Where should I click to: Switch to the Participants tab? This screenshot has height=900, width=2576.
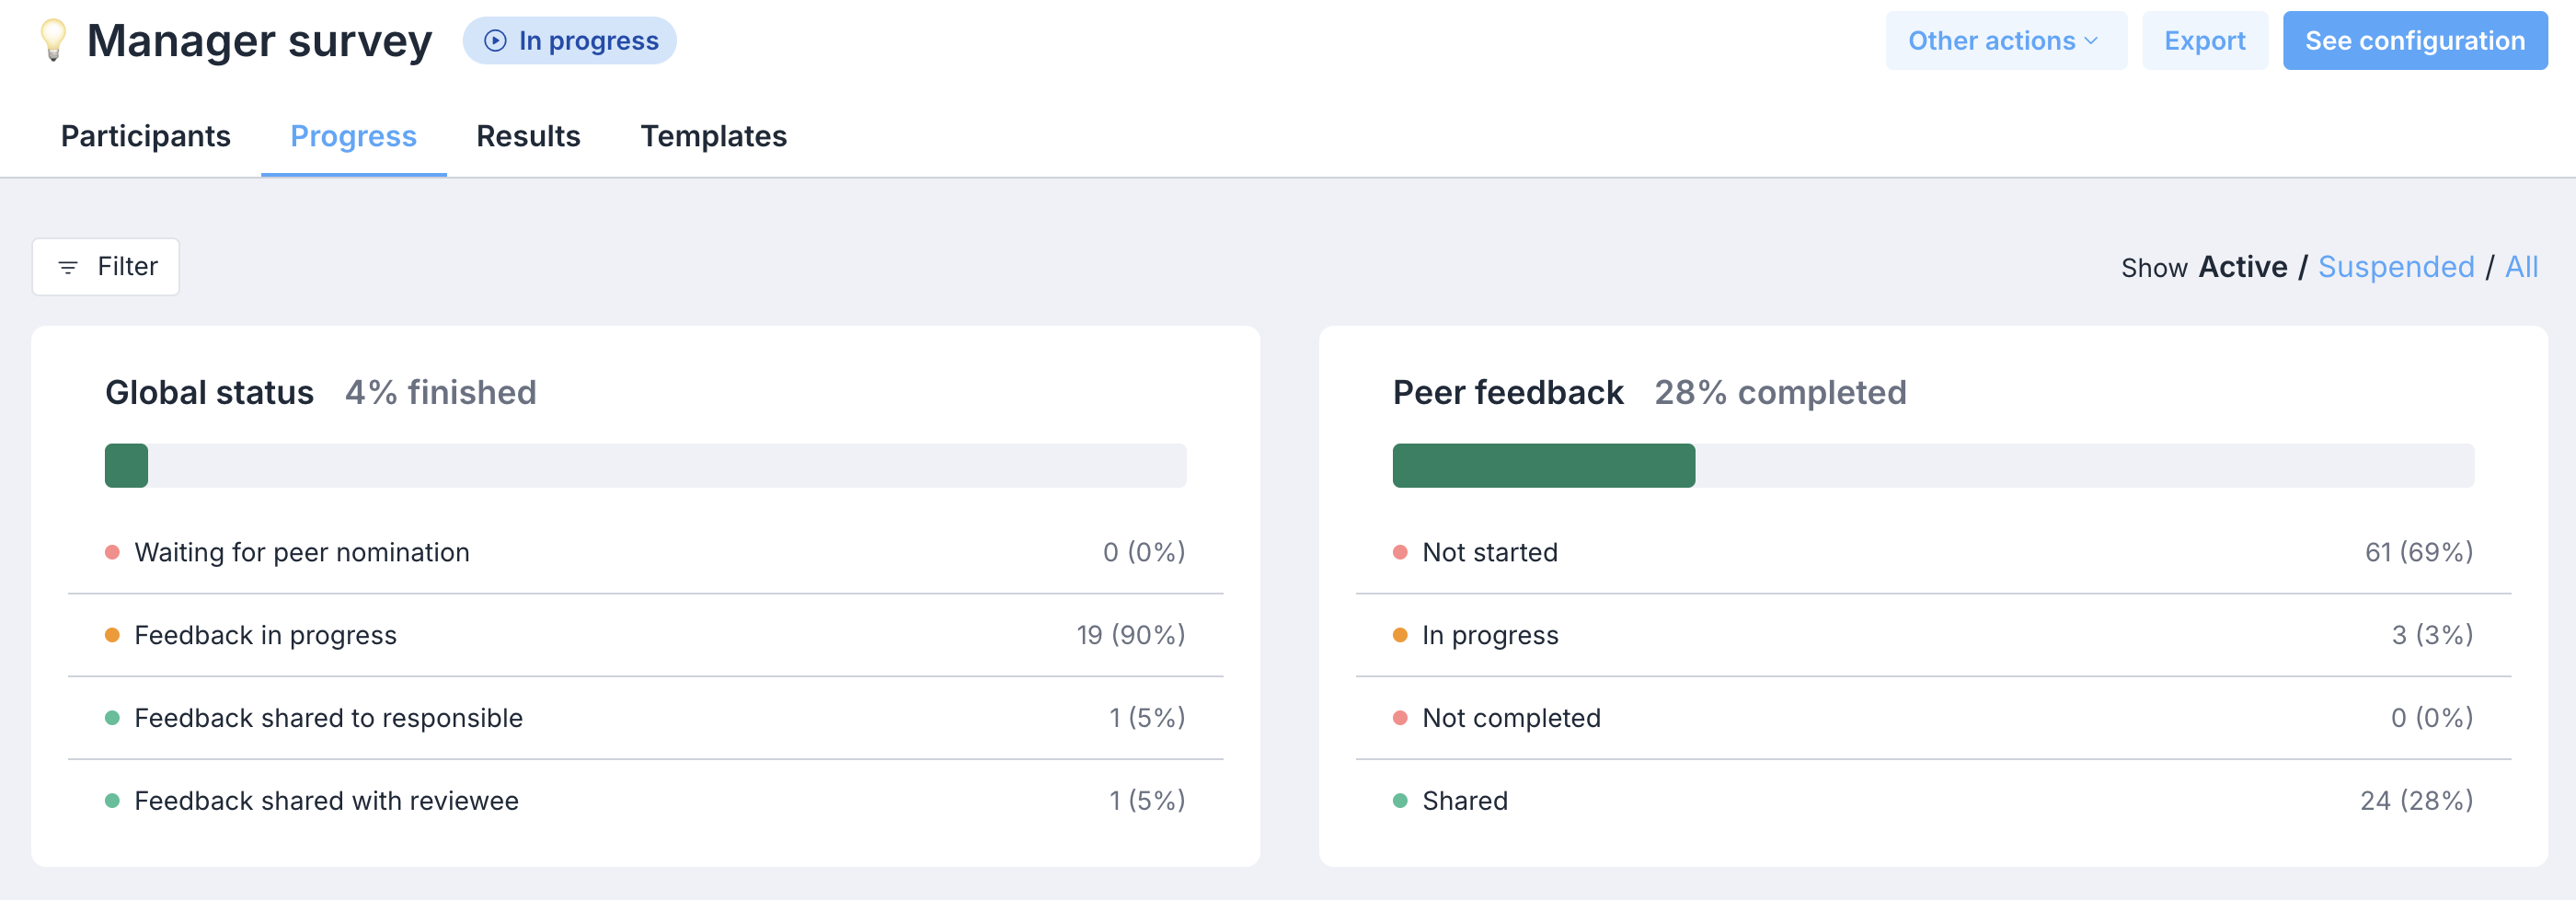(146, 136)
